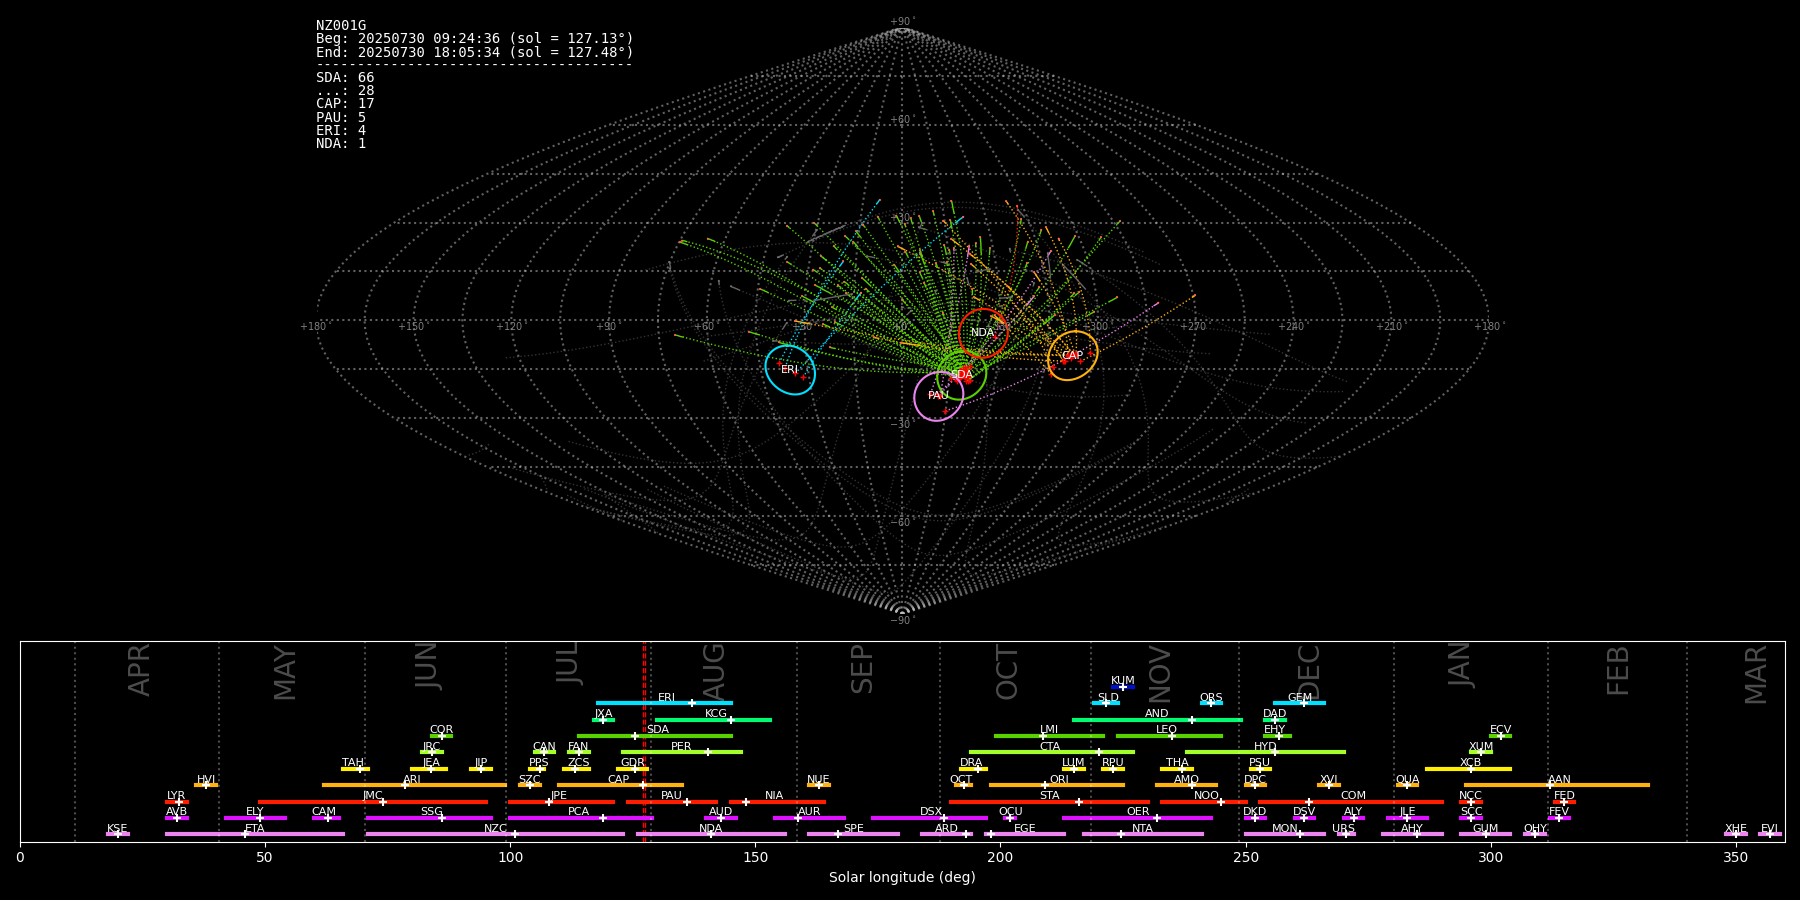Click the MAR month label in timeline
The height and width of the screenshot is (900, 1800).
click(x=1756, y=674)
